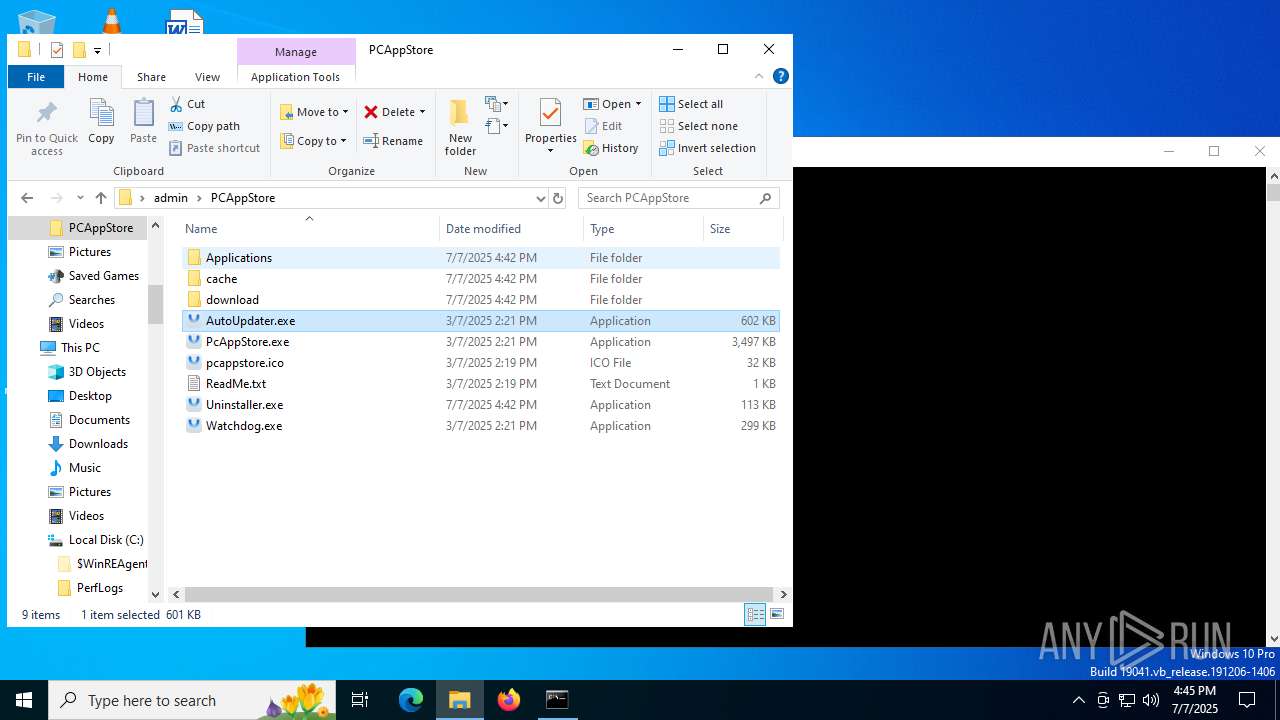Expand the Open dropdown arrow

(638, 104)
